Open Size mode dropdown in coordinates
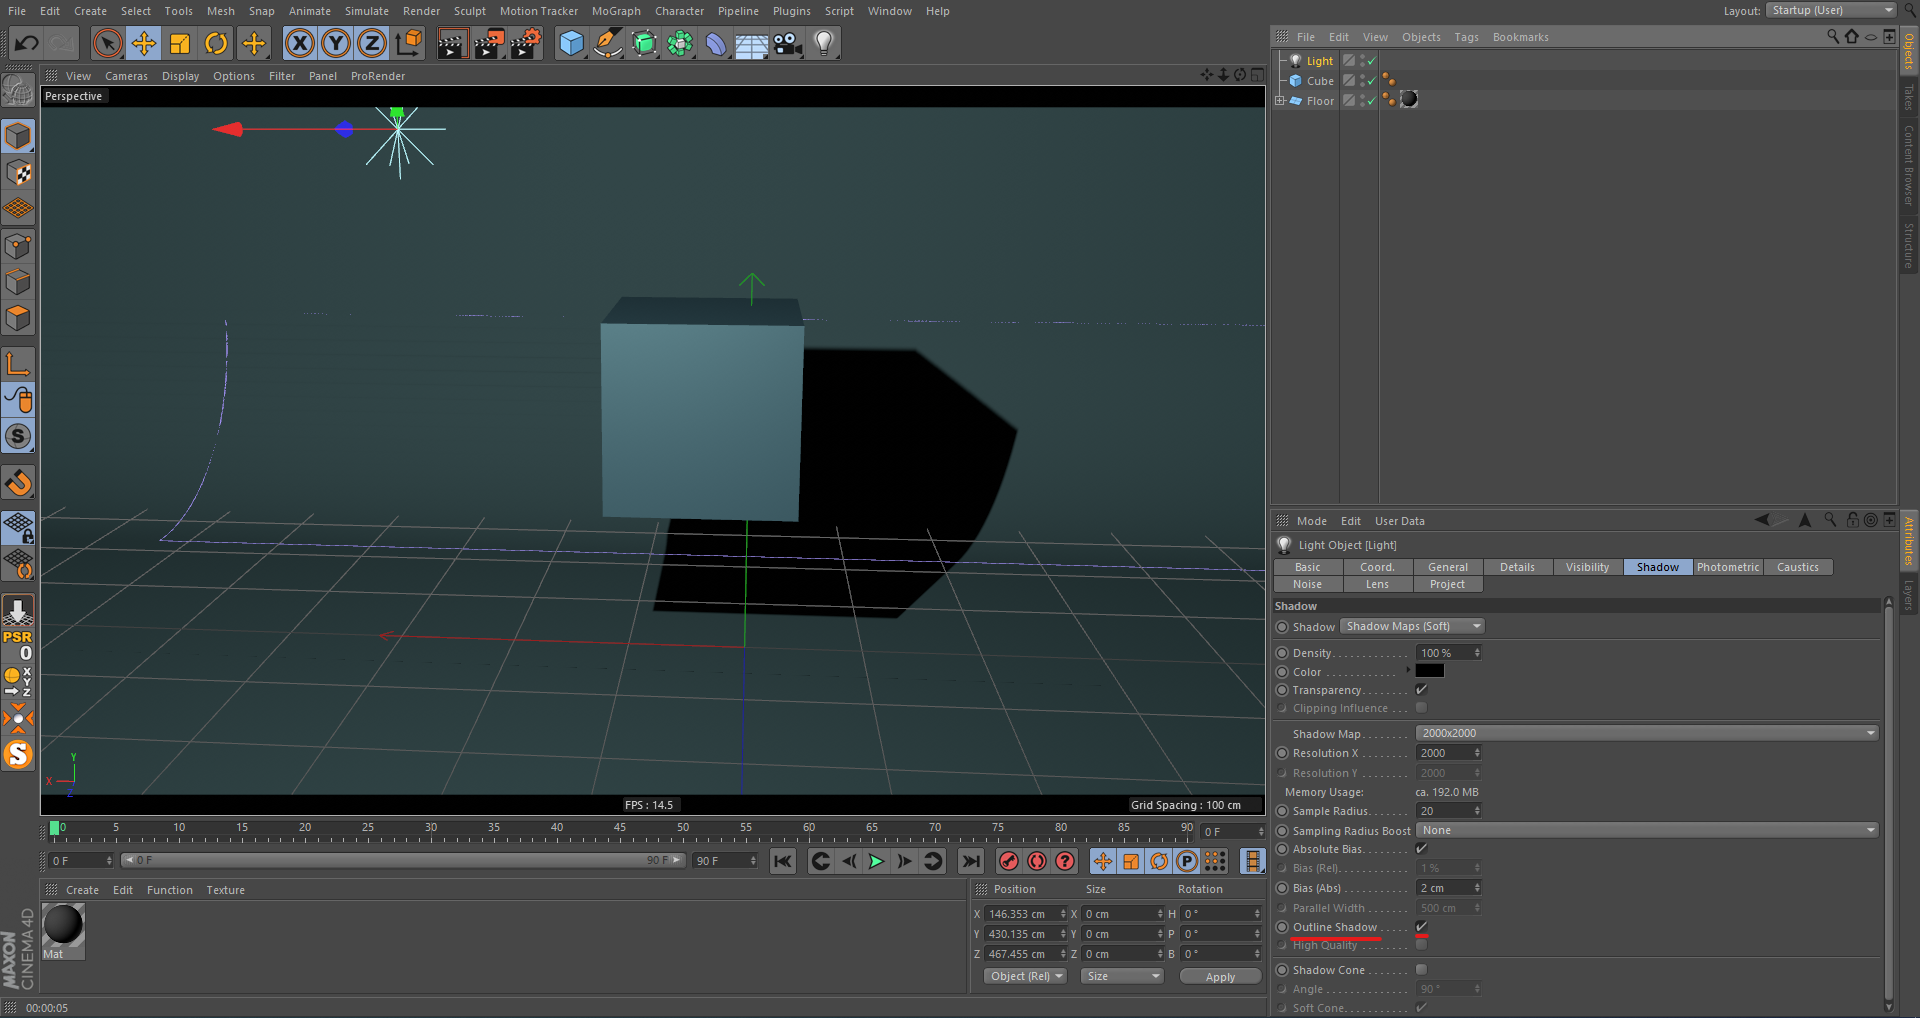Viewport: 1920px width, 1018px height. coord(1122,977)
